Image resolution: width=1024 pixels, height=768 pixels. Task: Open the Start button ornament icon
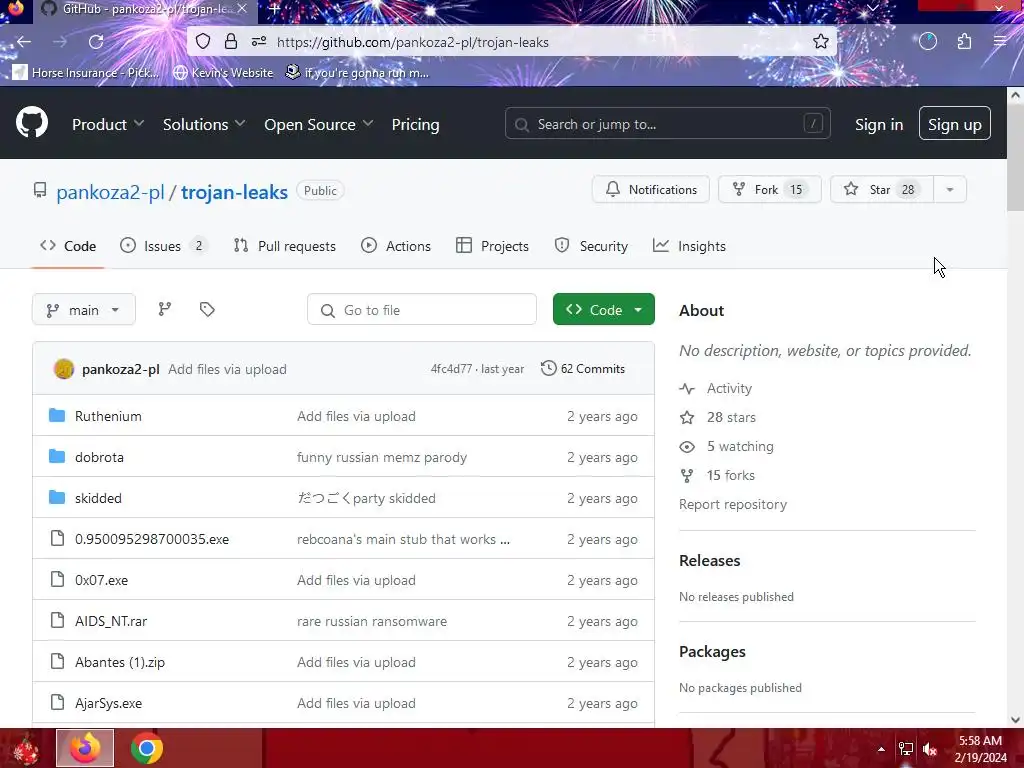click(x=26, y=748)
